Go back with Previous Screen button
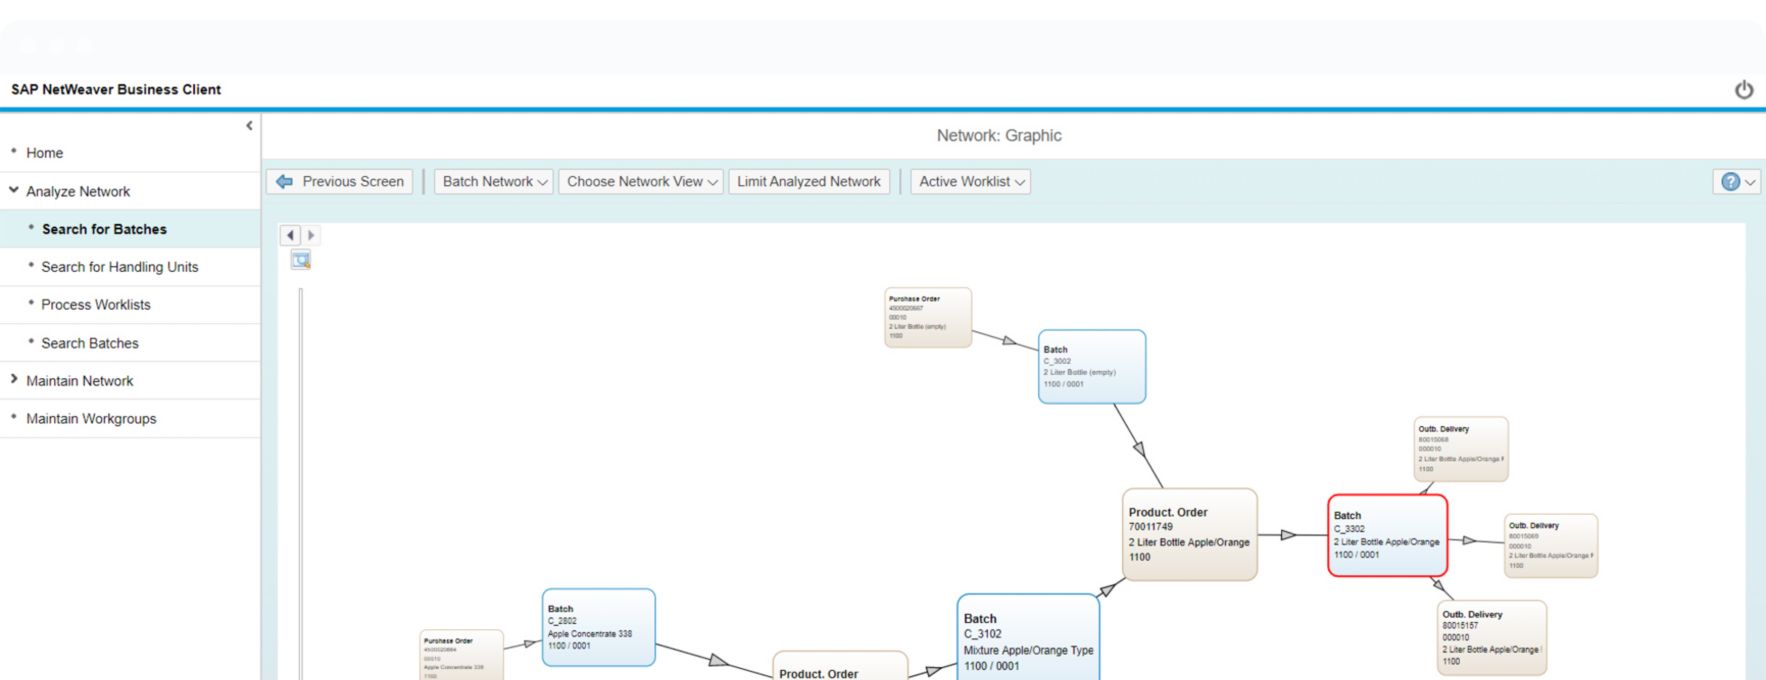 (x=340, y=182)
